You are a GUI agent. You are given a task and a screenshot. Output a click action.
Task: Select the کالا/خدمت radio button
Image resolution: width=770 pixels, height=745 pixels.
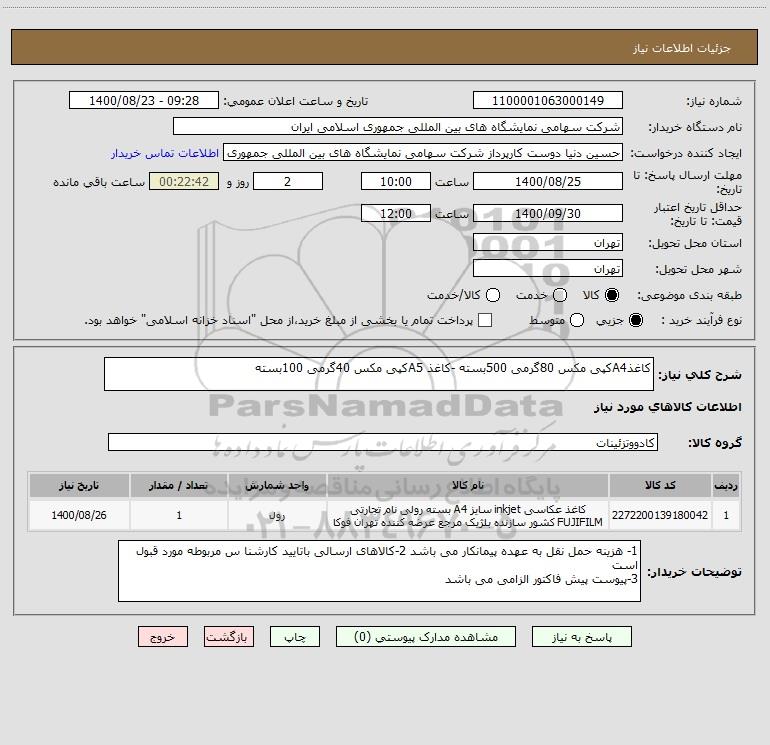click(493, 295)
